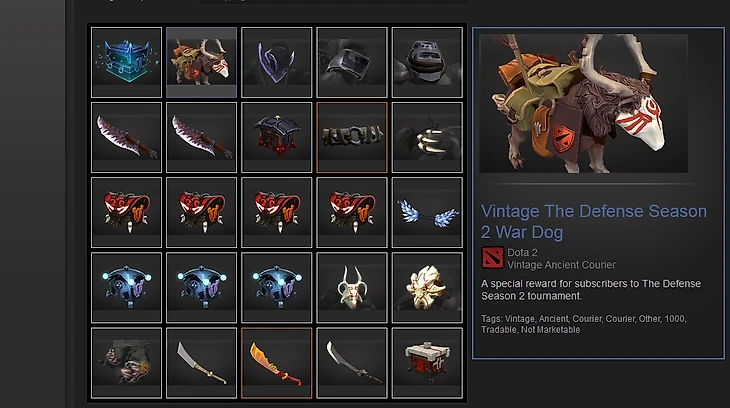Select the orange flame sword item
This screenshot has height=408, width=730.
tap(277, 363)
